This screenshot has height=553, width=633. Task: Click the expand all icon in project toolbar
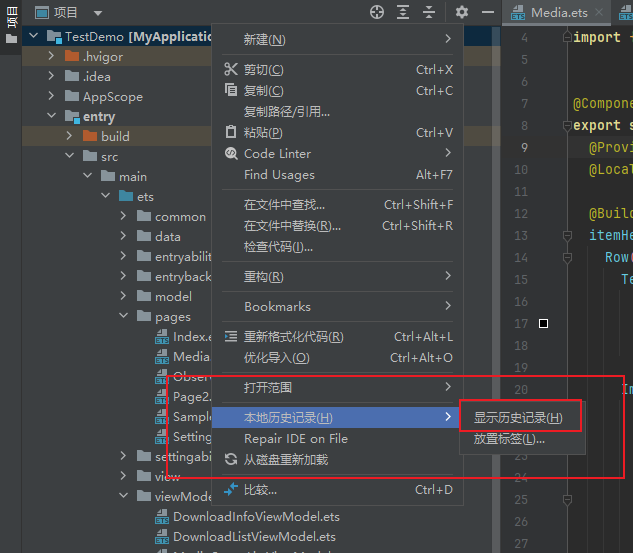403,12
